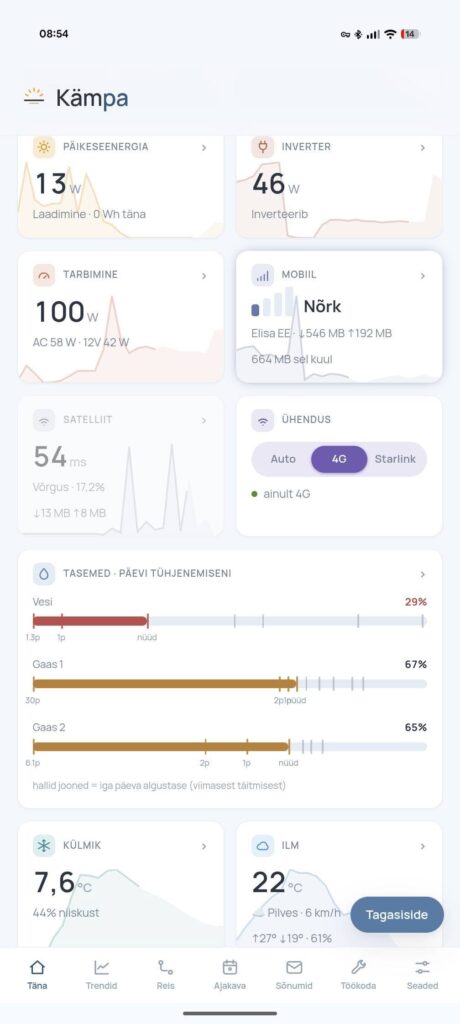Switch to the Trendid tab
This screenshot has height=1024, width=460.
click(x=101, y=974)
